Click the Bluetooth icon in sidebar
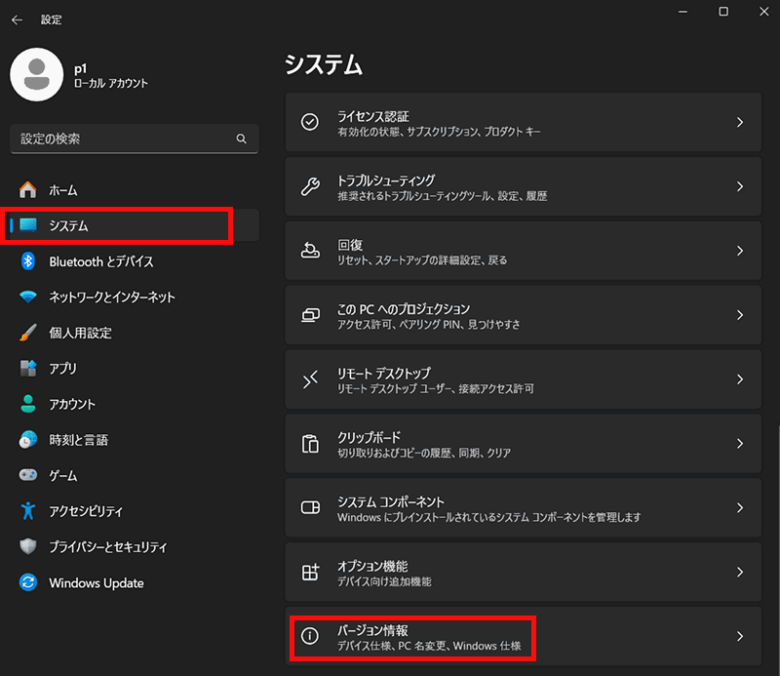Viewport: 780px width, 676px height. tap(28, 261)
